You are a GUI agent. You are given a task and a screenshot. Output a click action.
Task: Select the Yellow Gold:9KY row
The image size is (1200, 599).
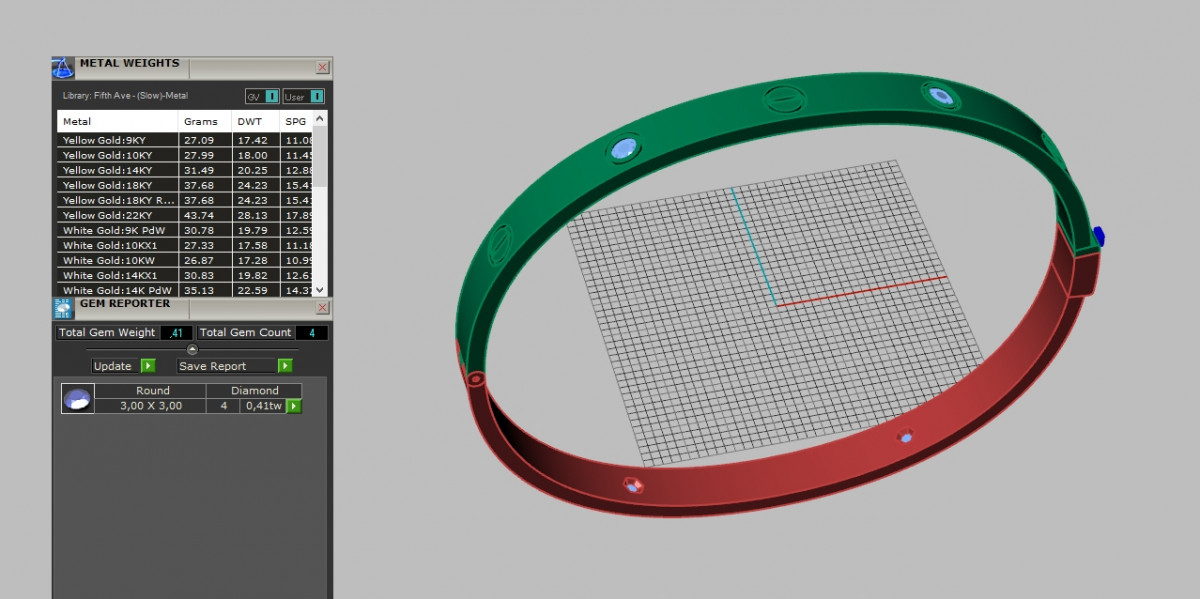tap(185, 140)
